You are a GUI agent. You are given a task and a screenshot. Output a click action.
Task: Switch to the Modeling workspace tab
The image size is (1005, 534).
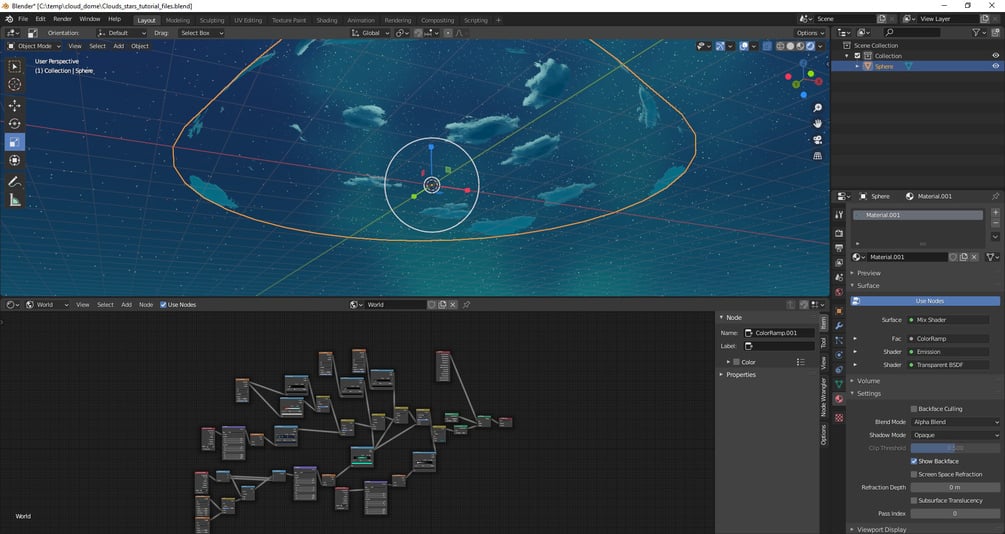[178, 20]
